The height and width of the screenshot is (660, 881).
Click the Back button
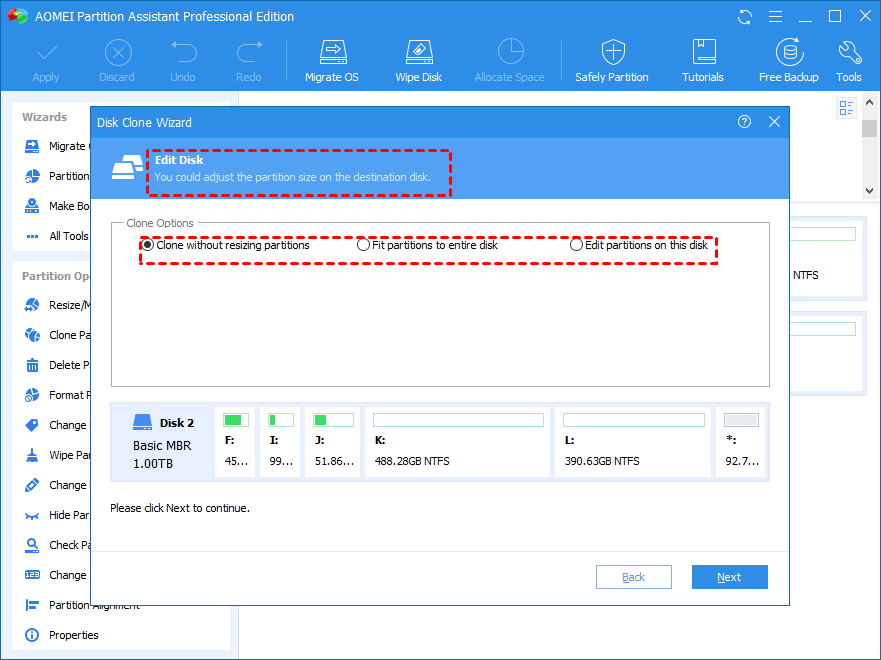tap(634, 577)
